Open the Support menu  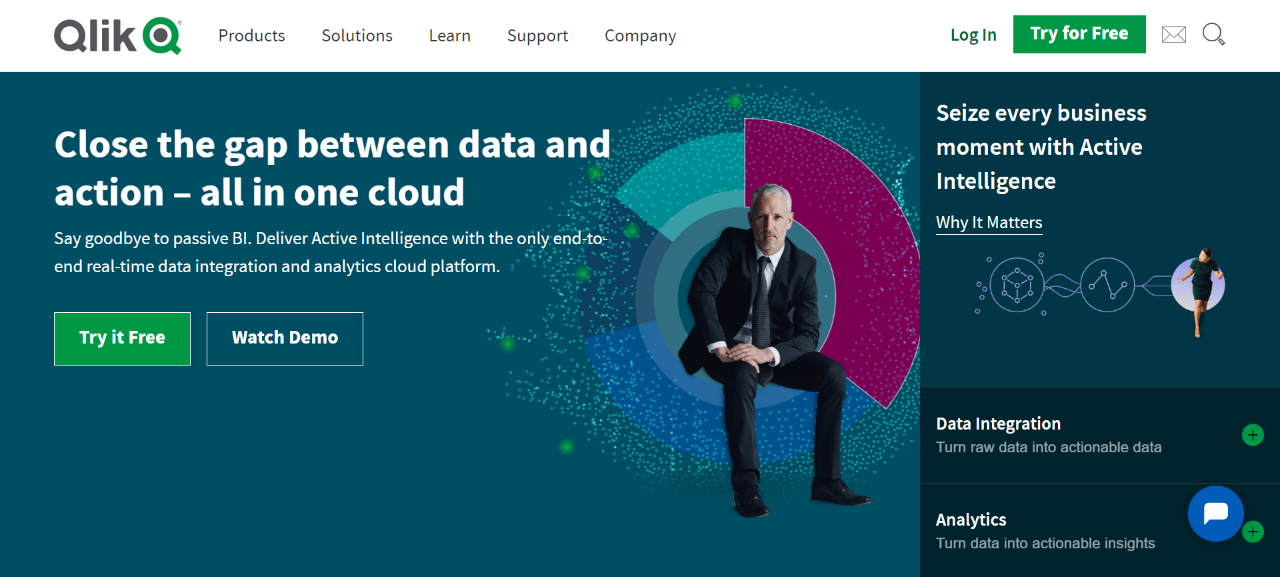[x=537, y=36]
